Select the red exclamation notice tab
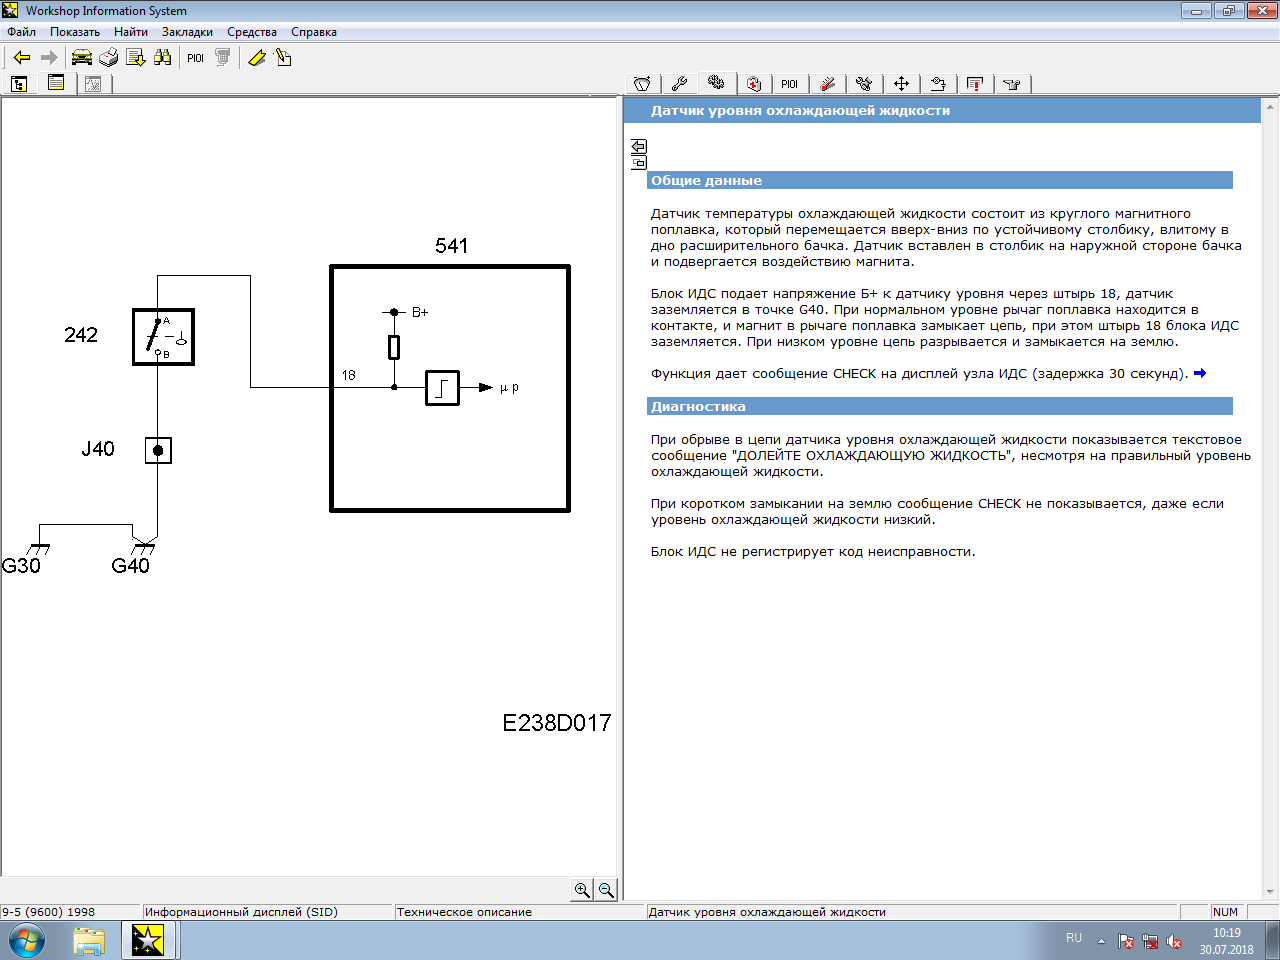 tap(975, 84)
